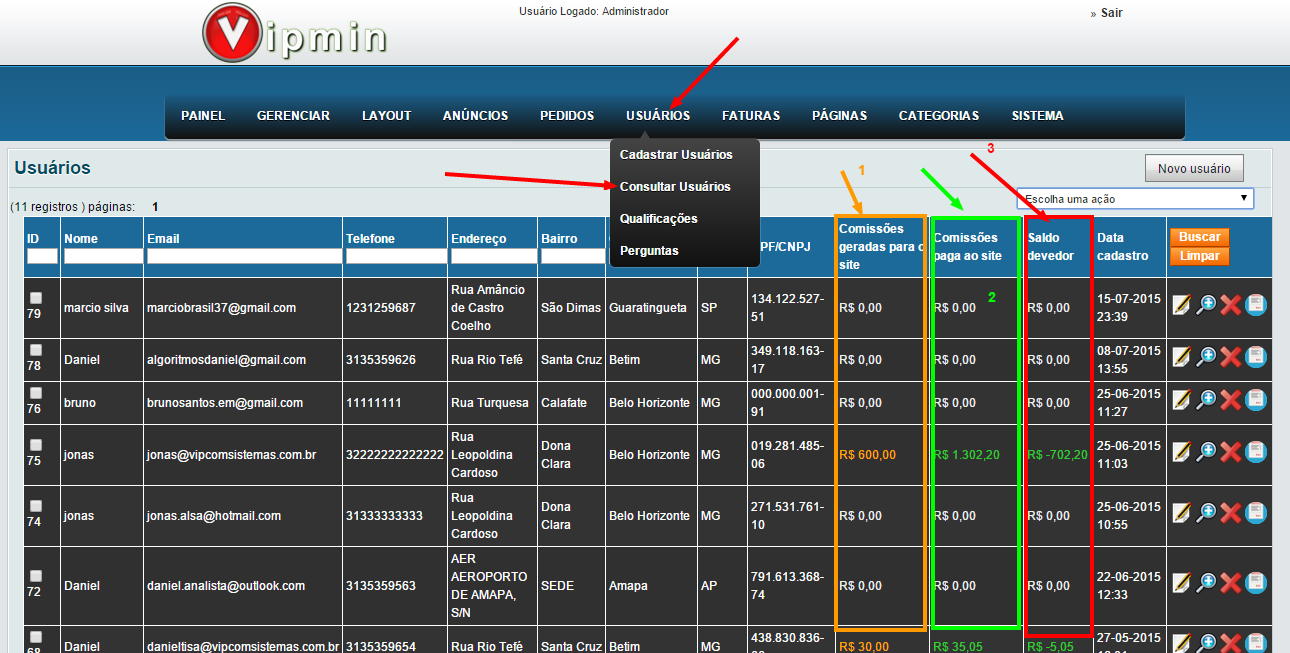Edit the user with ID 78 using the pencil icon
This screenshot has height=653, width=1290.
coord(1181,357)
